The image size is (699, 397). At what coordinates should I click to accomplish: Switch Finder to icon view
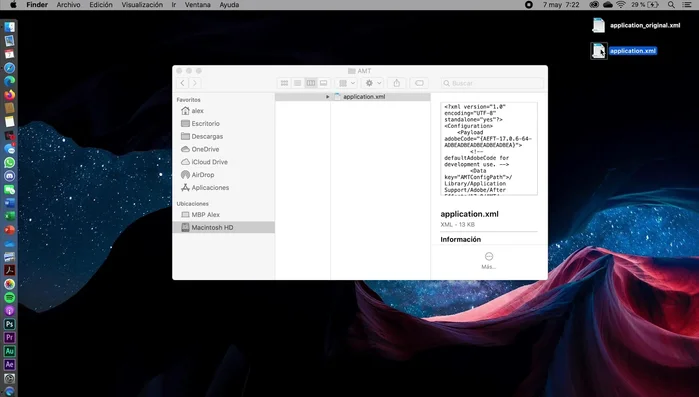284,83
